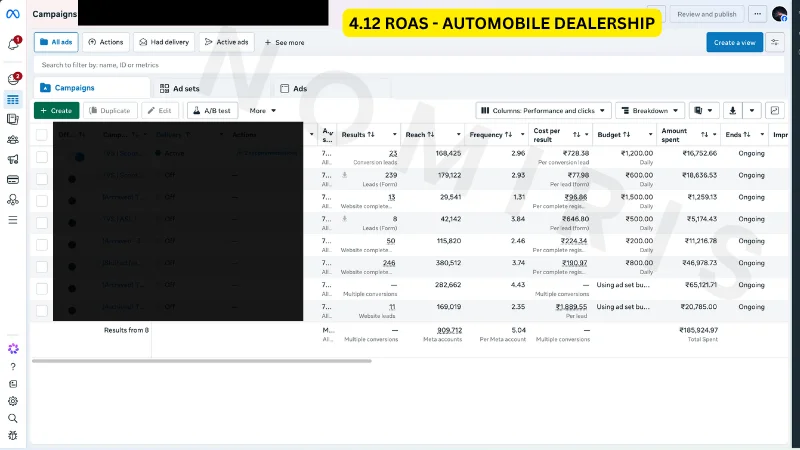
Task: Tick checkbox for row with 239 results
Action: click(x=42, y=179)
